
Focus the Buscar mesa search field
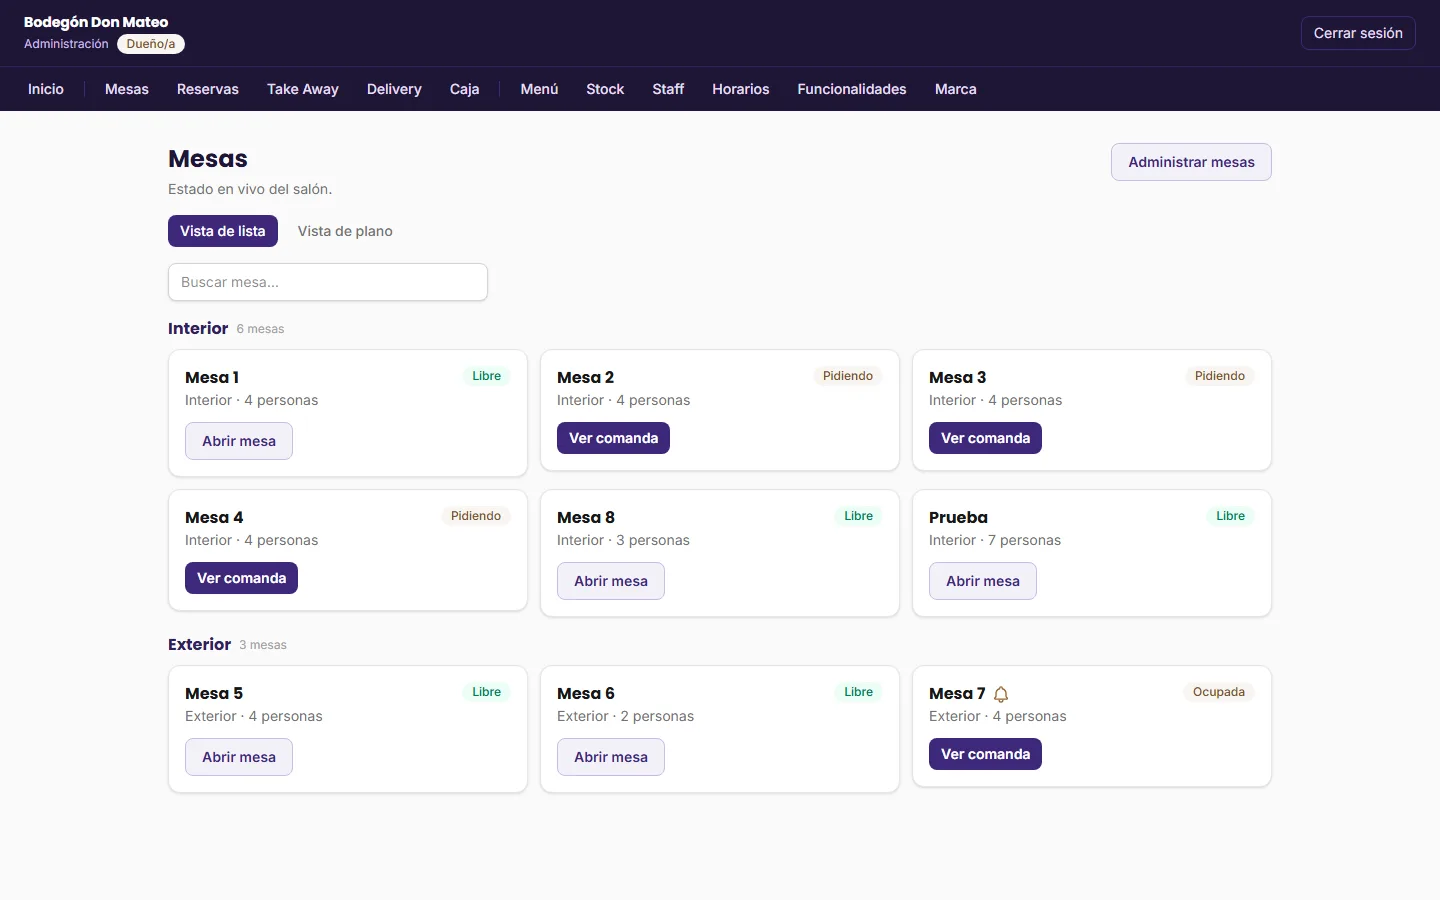[328, 282]
